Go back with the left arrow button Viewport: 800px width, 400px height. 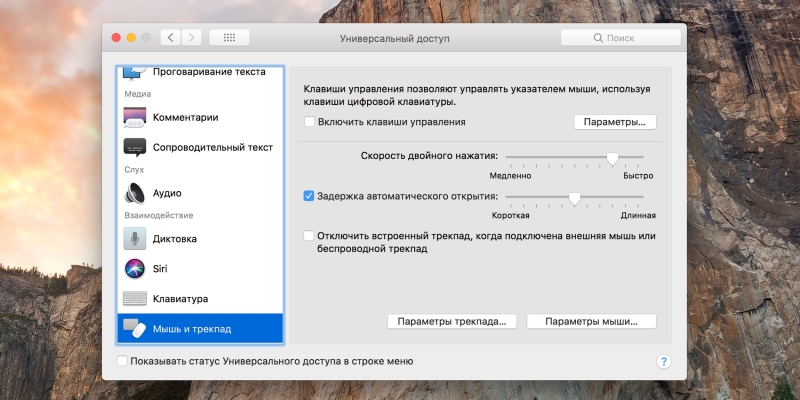click(x=170, y=38)
